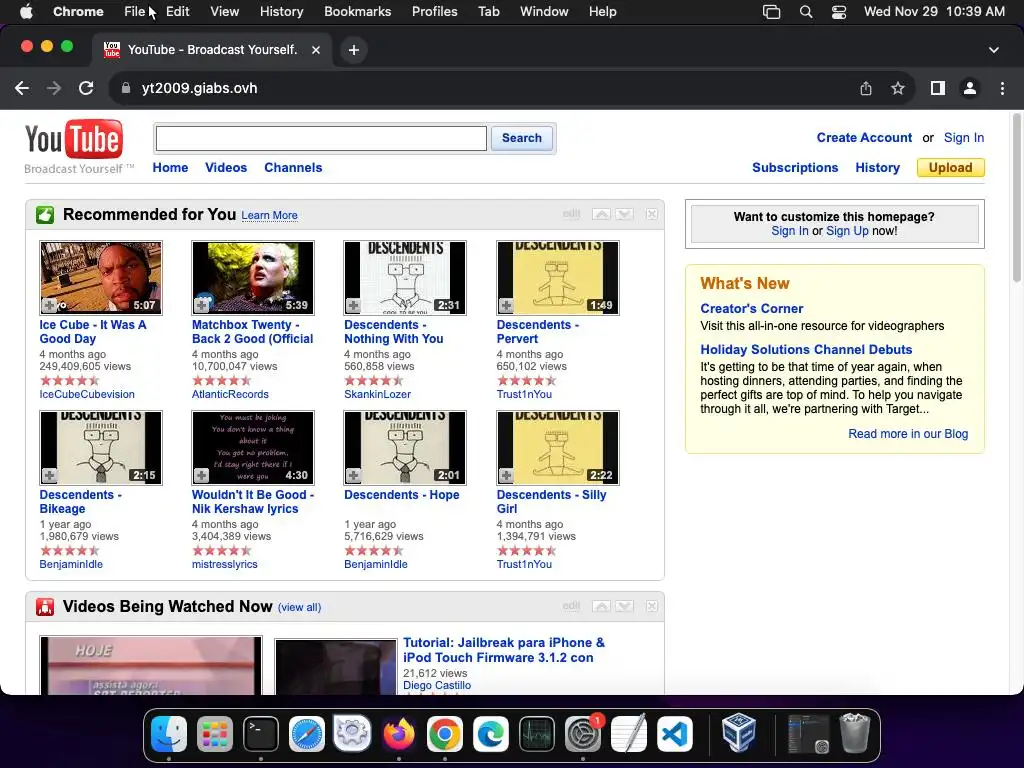The width and height of the screenshot is (1024, 768).
Task: Go back with Chrome's back arrow
Action: 22,88
